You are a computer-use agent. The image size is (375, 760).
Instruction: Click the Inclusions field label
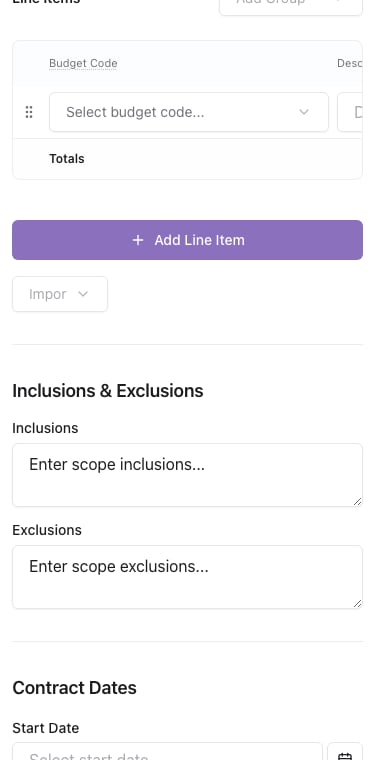point(45,428)
